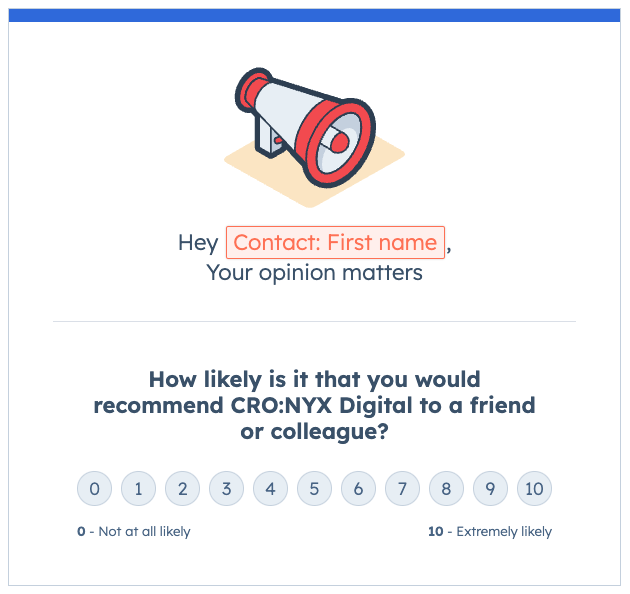Screen dimensions: 630x594
Task: Pick rating 4
Action: 270,489
